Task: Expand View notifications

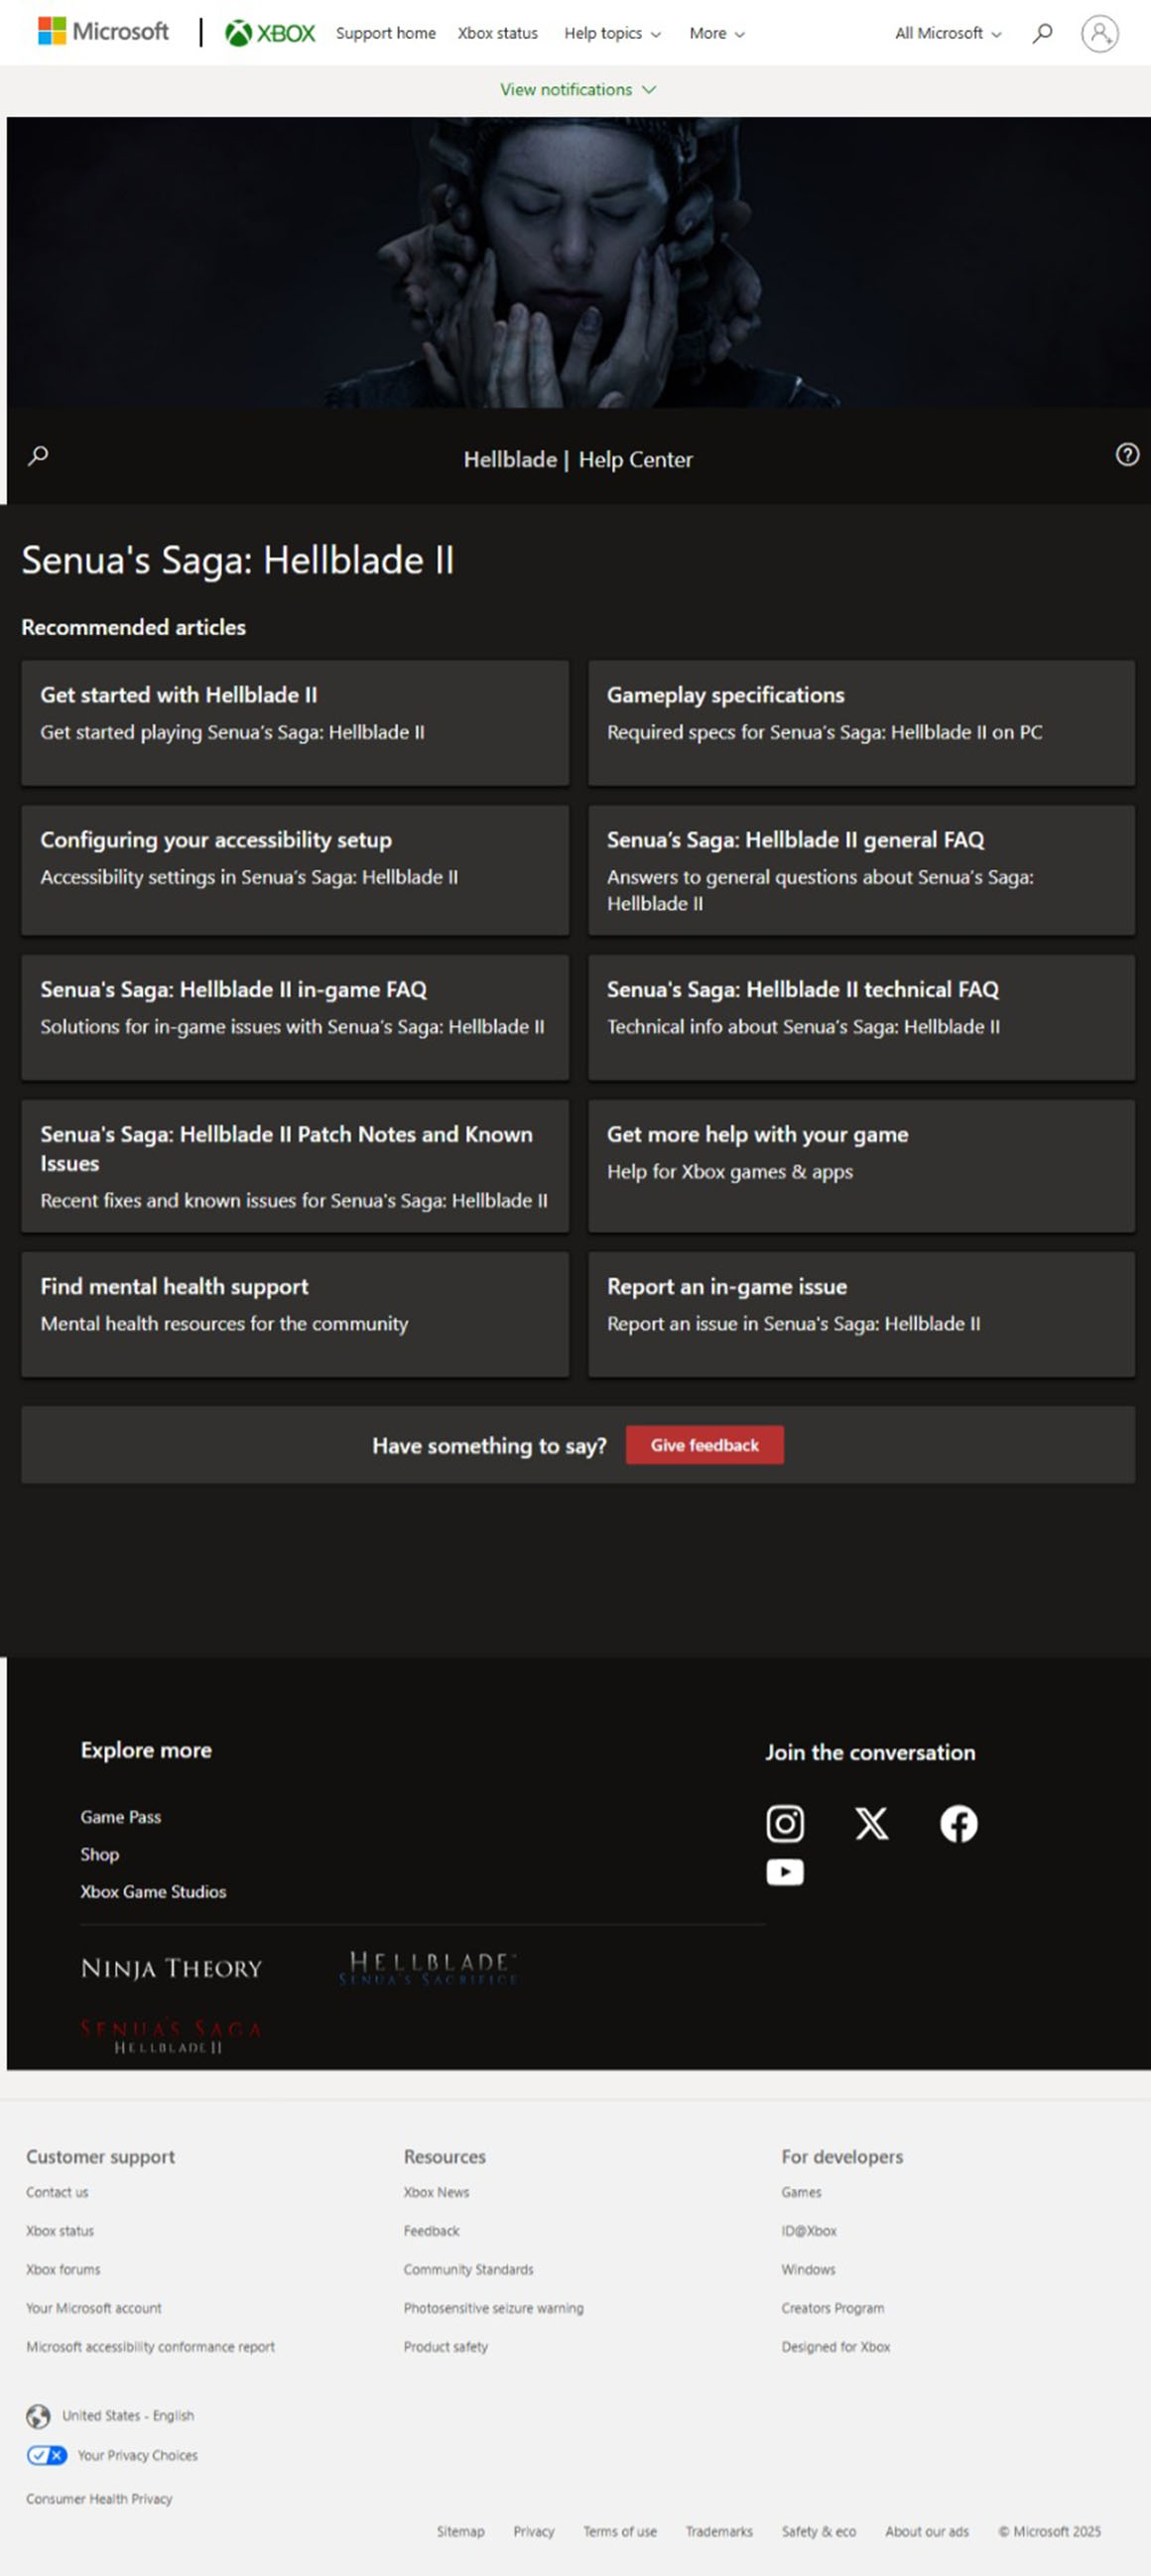Action: (x=577, y=89)
